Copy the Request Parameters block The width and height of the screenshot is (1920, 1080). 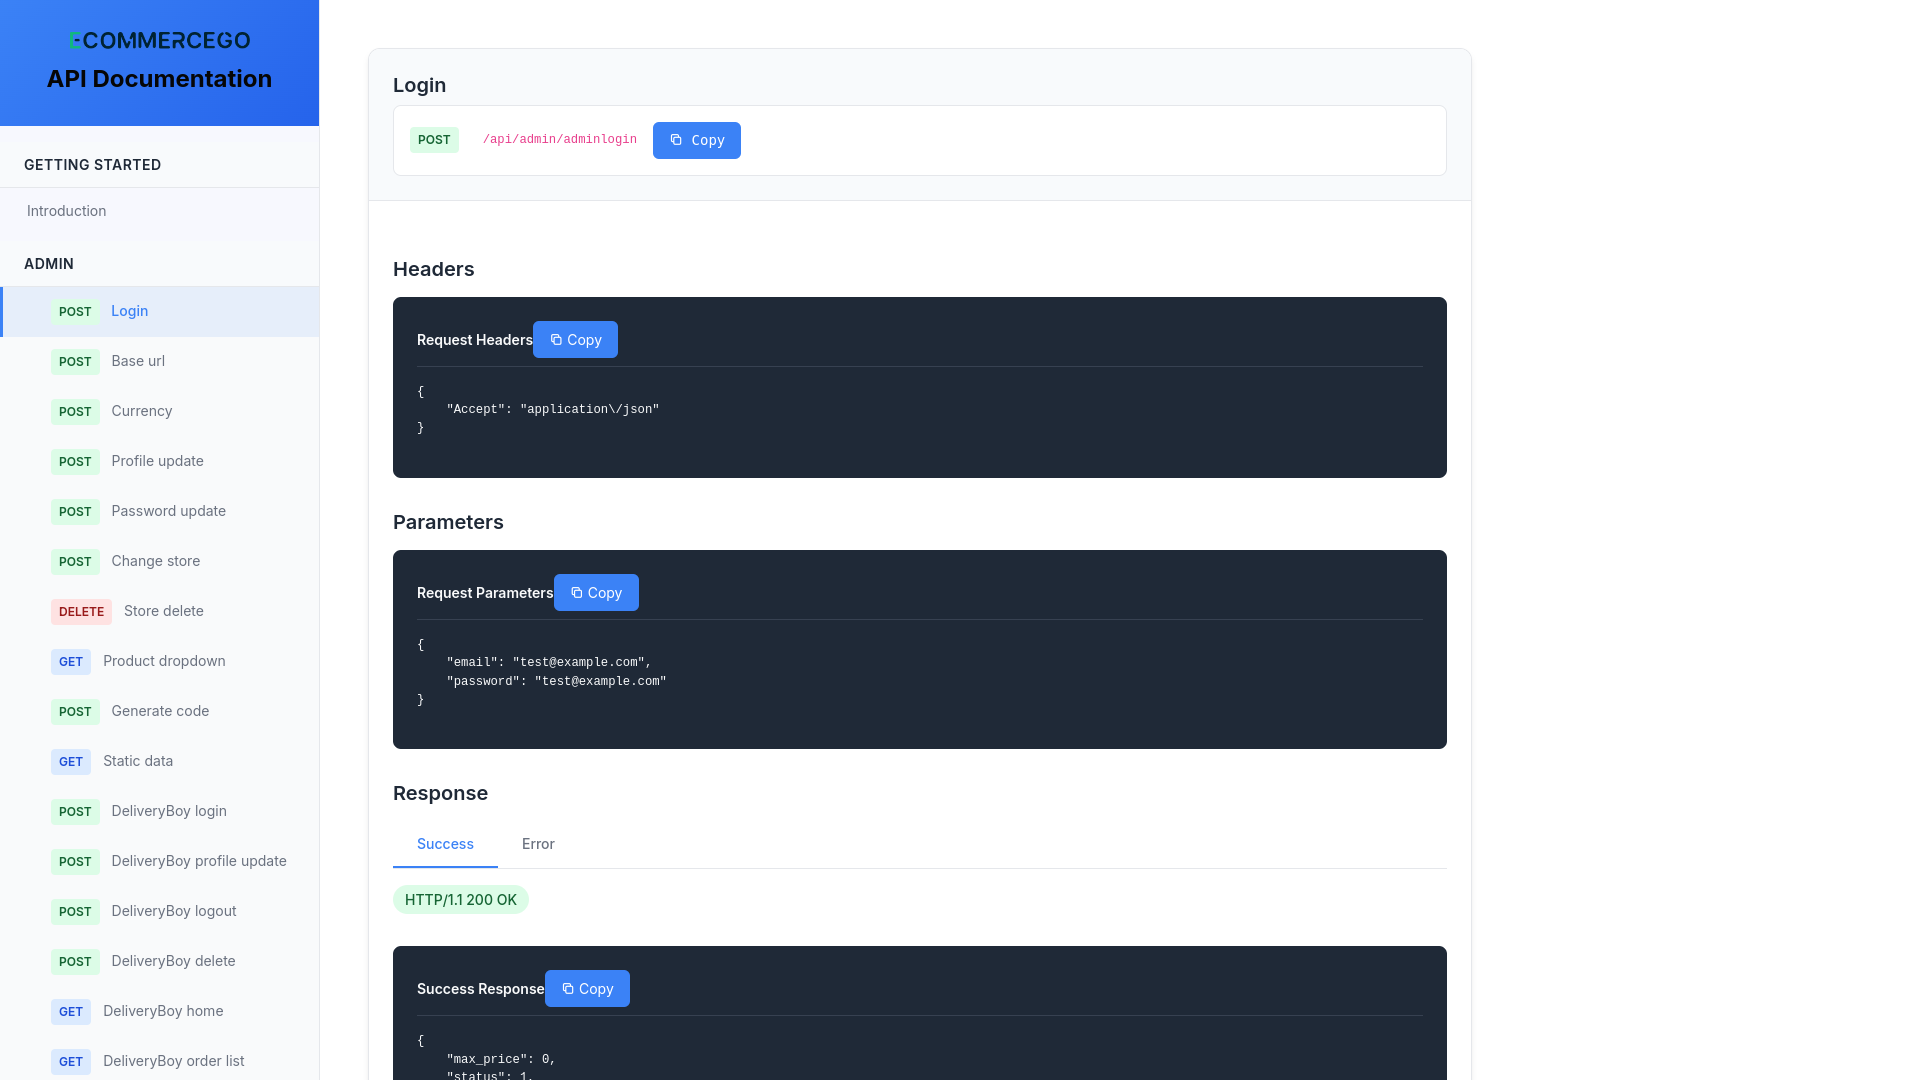tap(596, 593)
